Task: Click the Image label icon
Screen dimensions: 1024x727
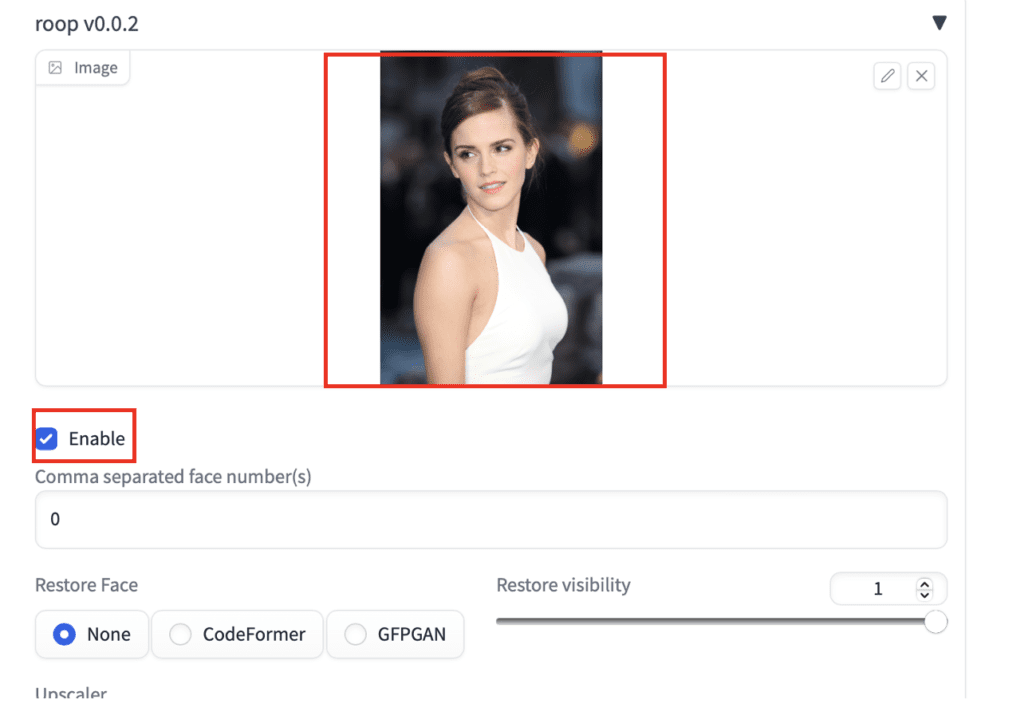Action: coord(56,67)
